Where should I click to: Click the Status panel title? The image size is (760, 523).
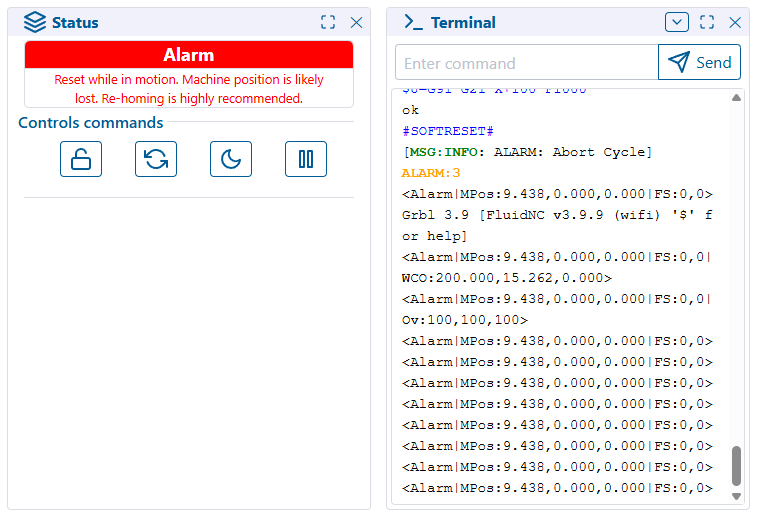75,22
